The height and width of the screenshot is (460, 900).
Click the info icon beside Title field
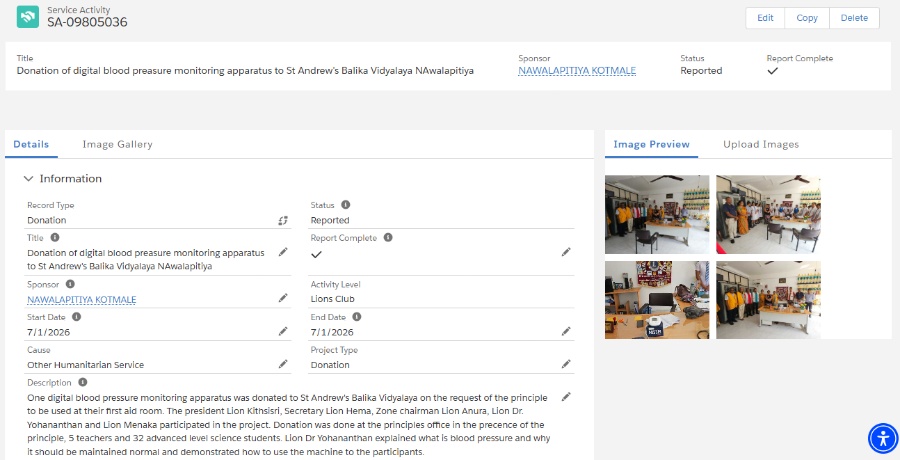point(55,237)
